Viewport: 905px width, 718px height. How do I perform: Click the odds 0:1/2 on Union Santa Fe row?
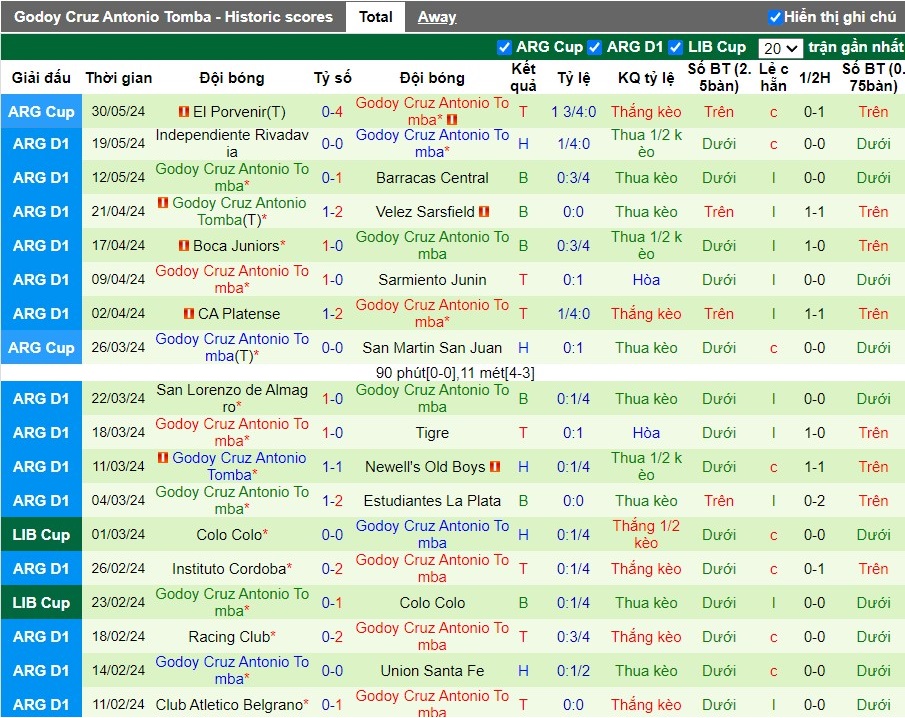click(573, 671)
